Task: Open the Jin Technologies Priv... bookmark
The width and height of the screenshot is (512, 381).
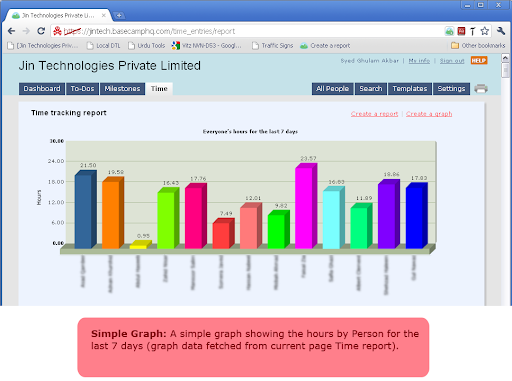Action: pos(43,46)
